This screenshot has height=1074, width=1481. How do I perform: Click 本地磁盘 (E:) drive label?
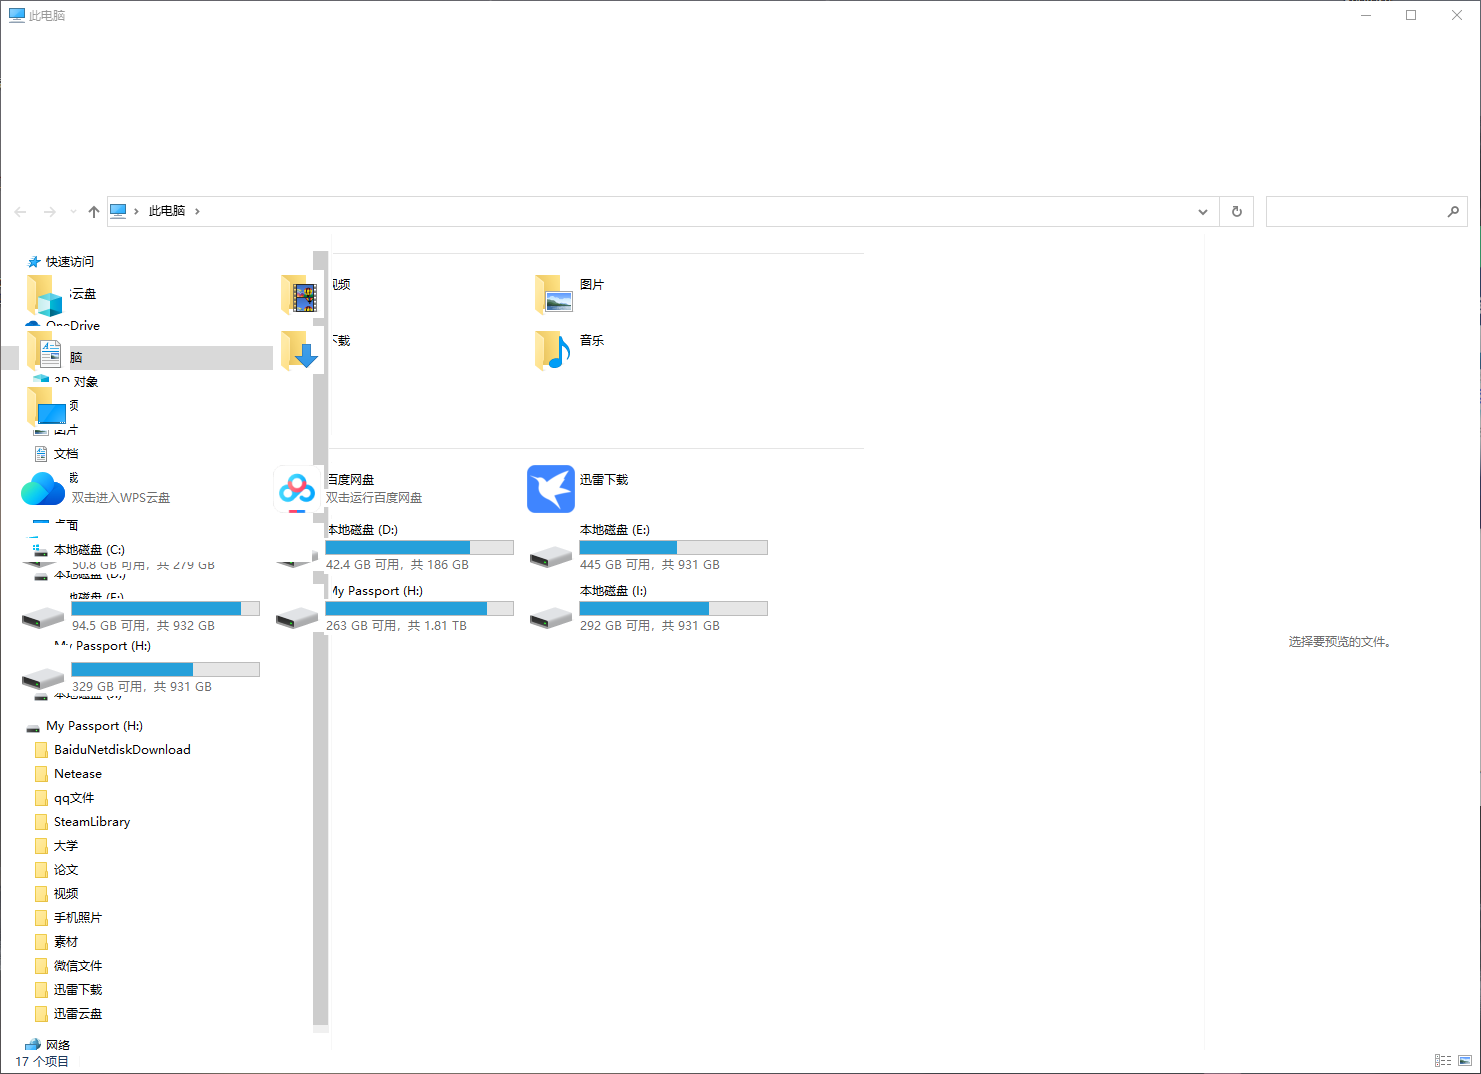click(x=615, y=530)
